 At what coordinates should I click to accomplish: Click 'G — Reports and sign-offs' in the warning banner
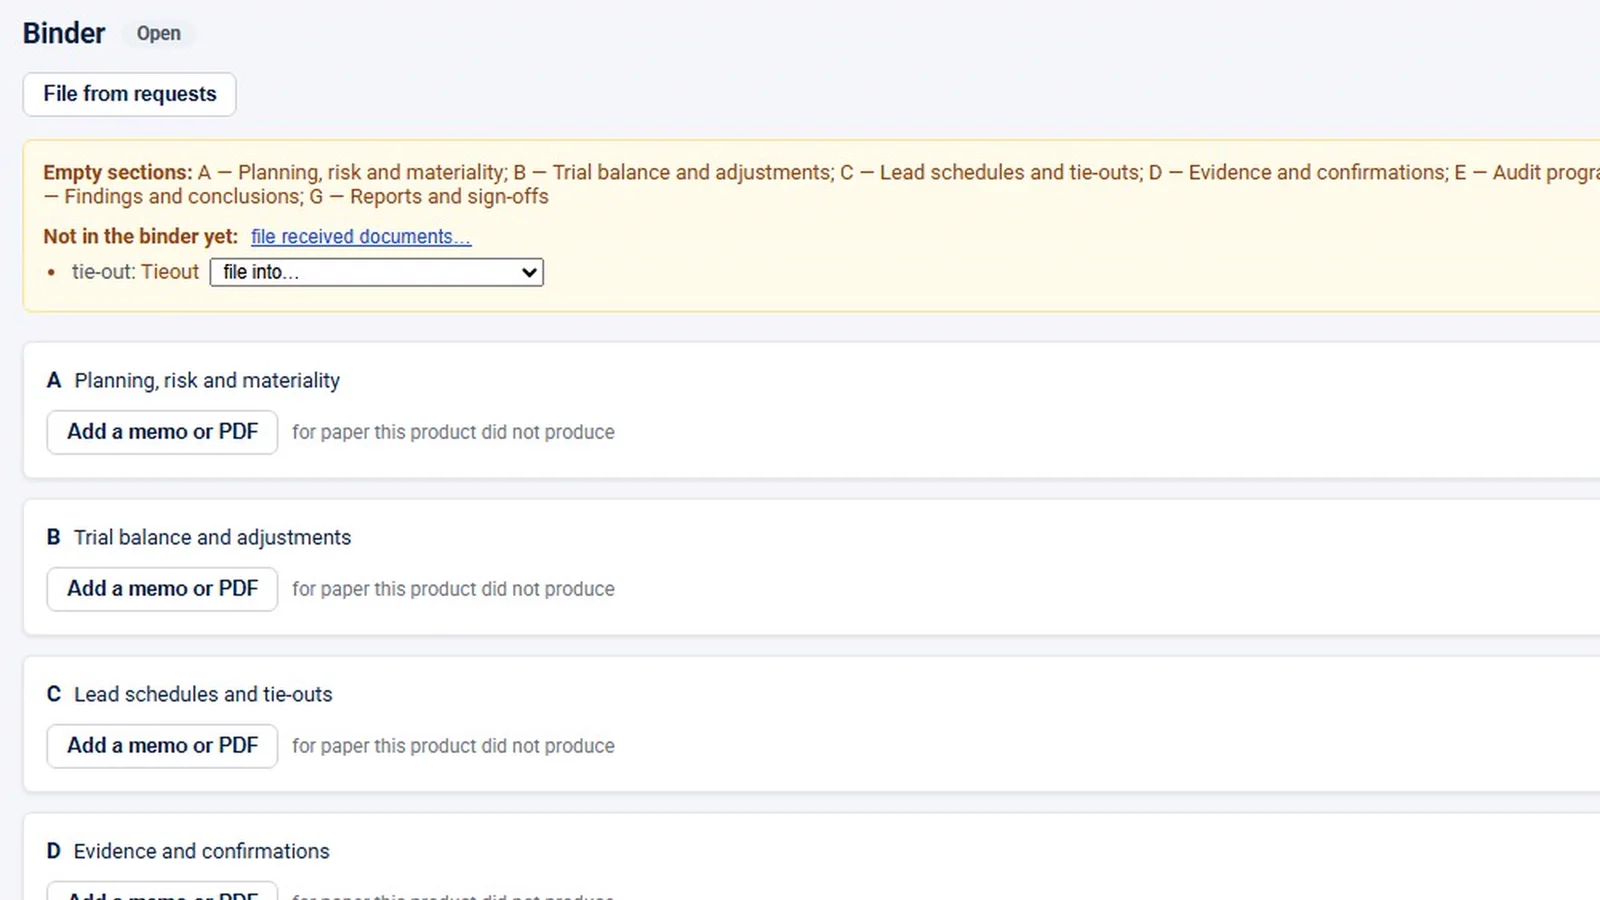point(429,197)
